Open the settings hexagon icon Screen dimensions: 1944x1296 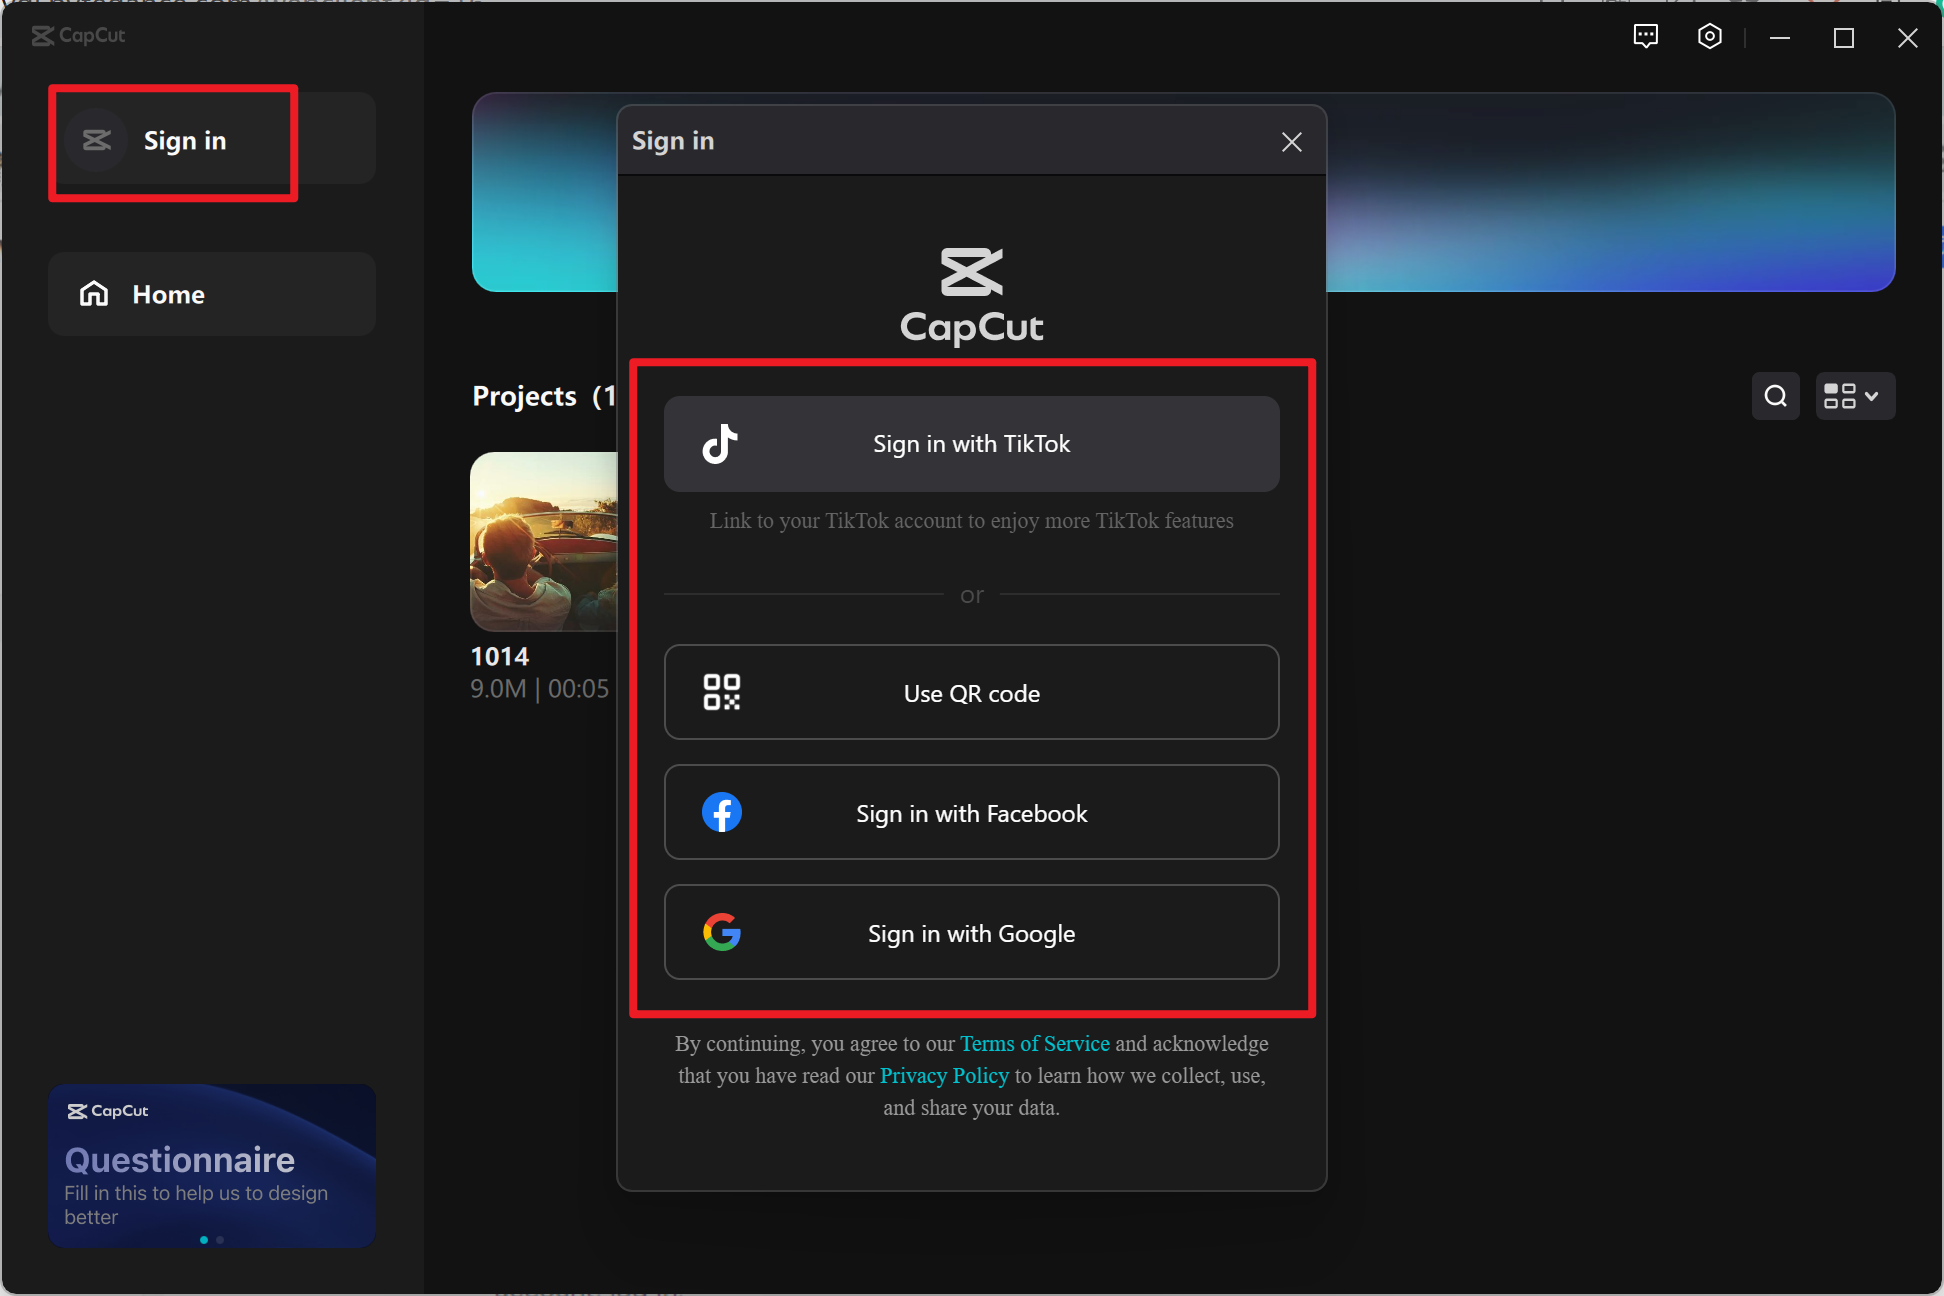click(x=1709, y=37)
